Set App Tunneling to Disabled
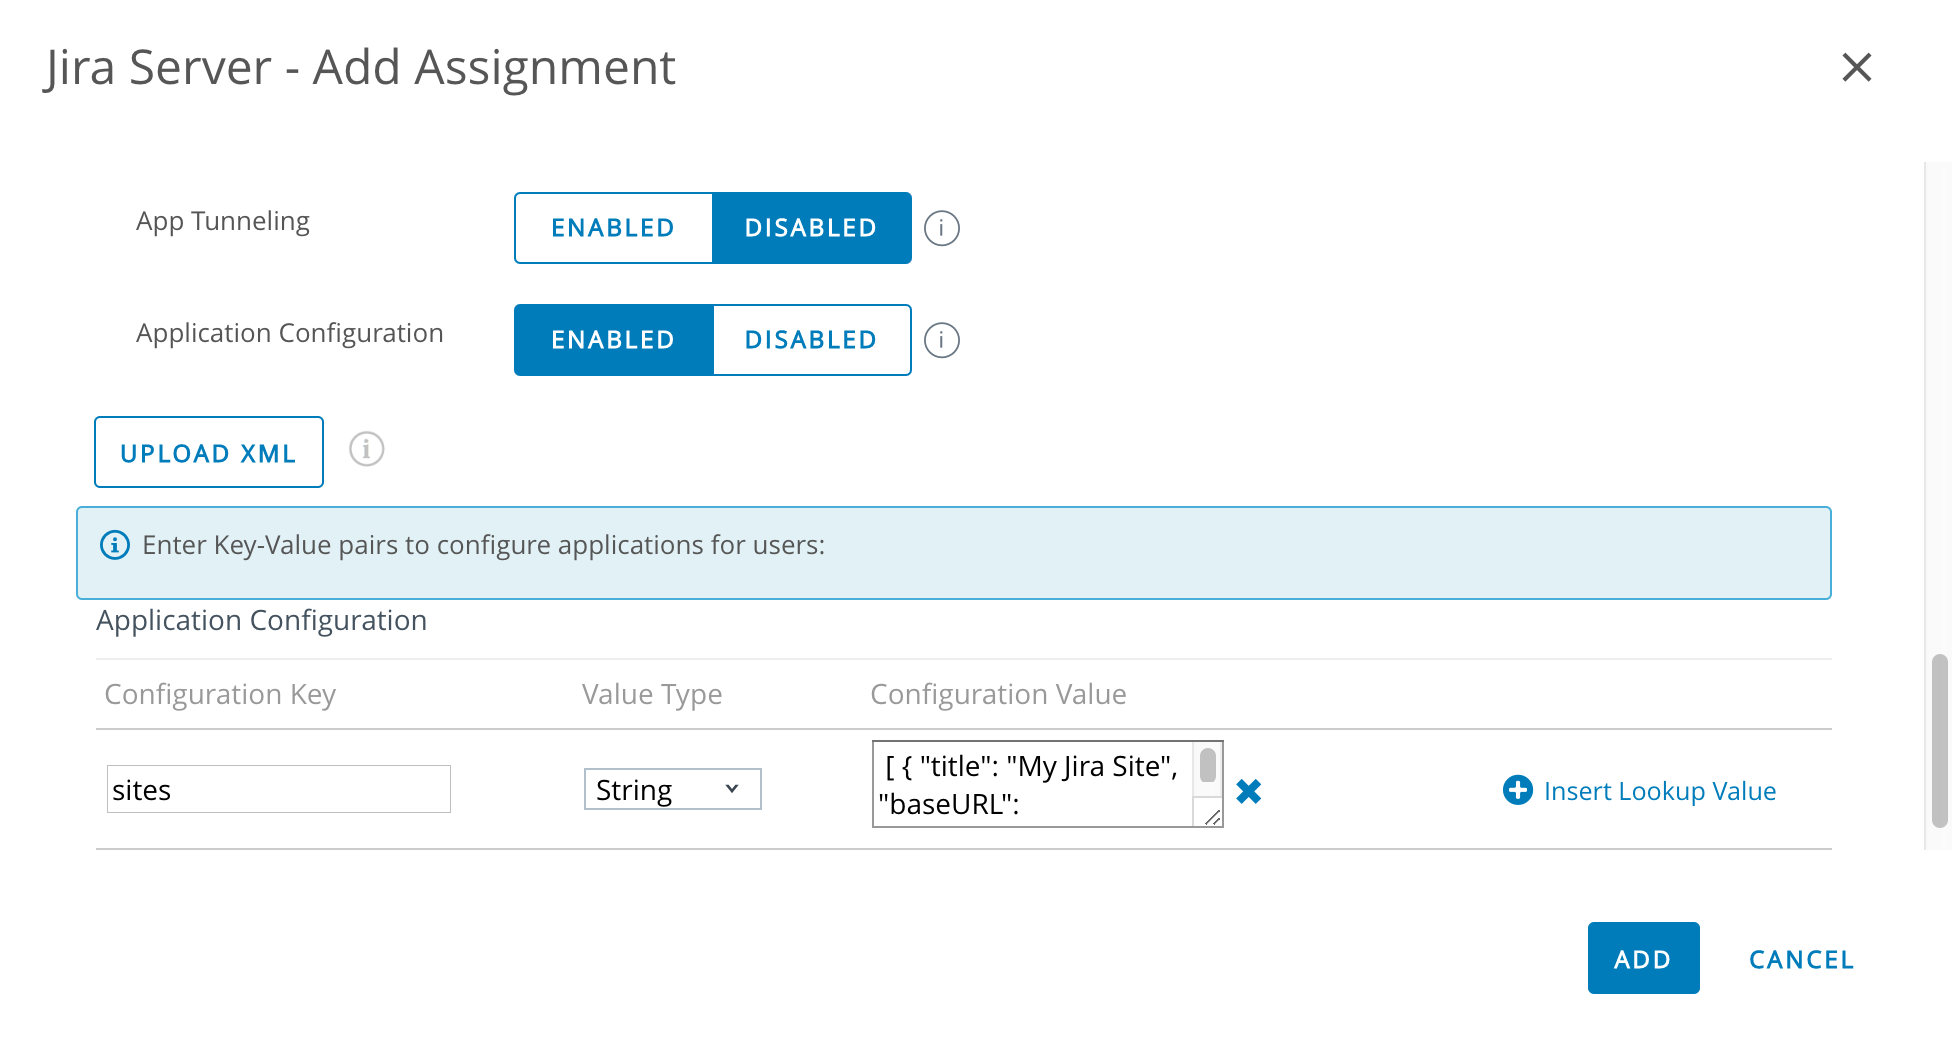The height and width of the screenshot is (1042, 1952). (811, 228)
